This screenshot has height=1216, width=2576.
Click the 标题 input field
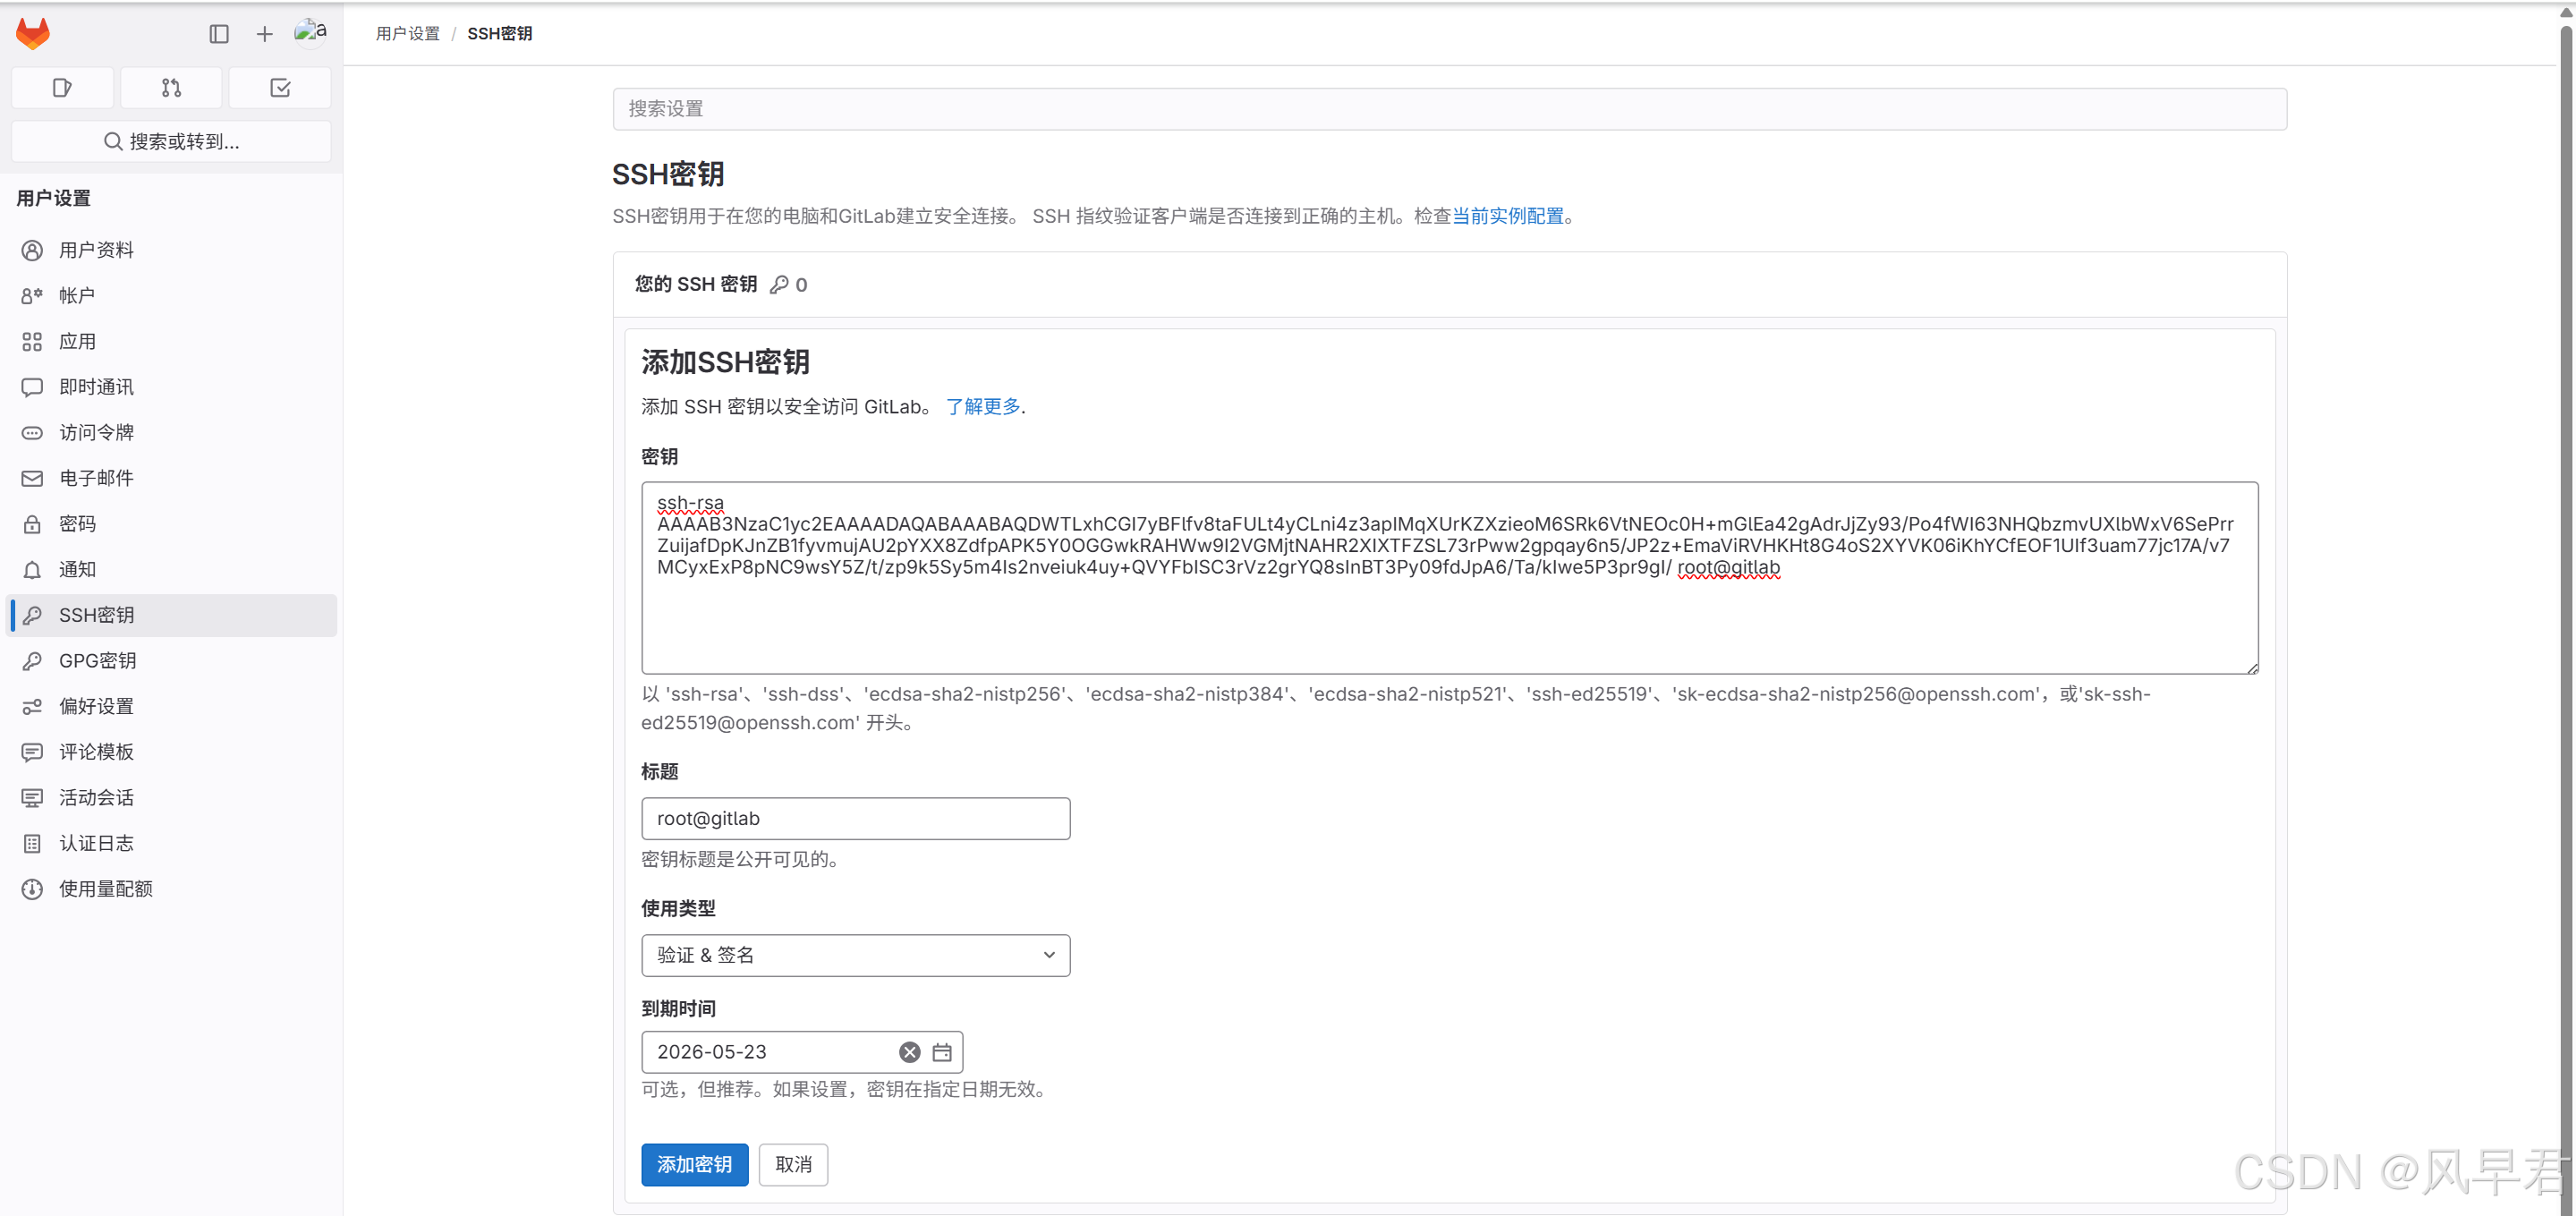855,818
